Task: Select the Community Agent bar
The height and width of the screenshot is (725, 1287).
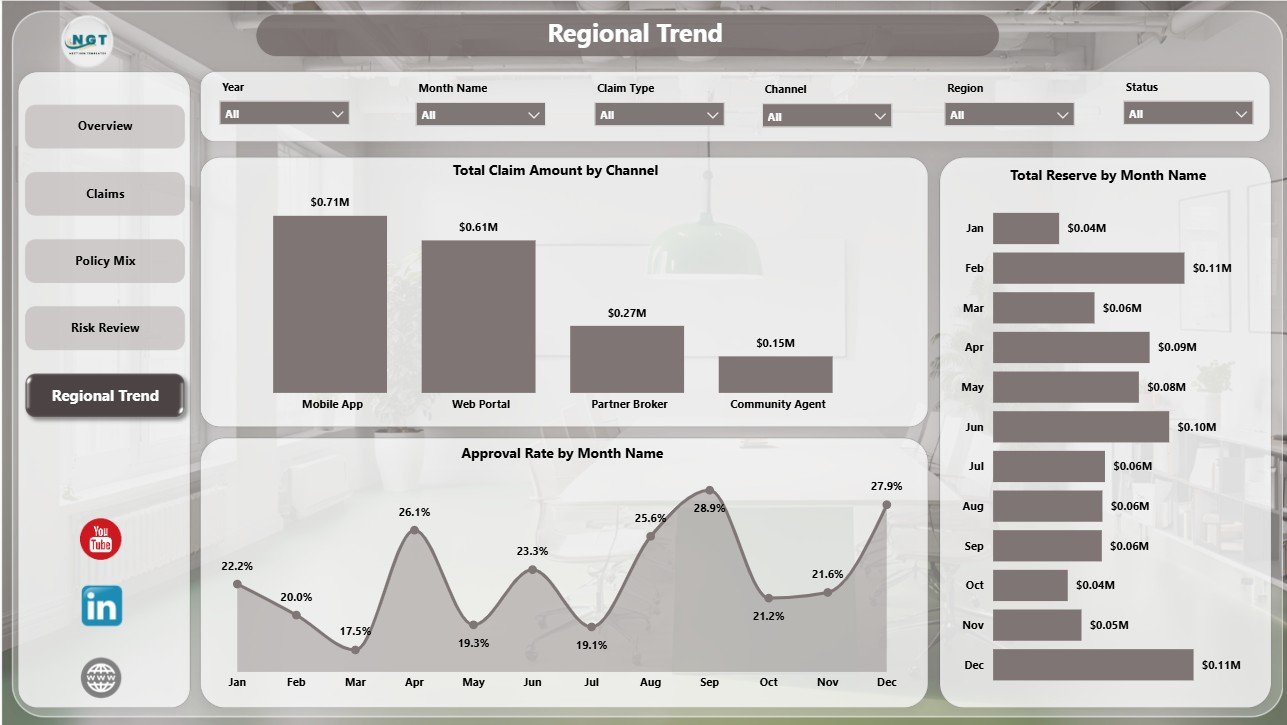Action: [x=775, y=374]
